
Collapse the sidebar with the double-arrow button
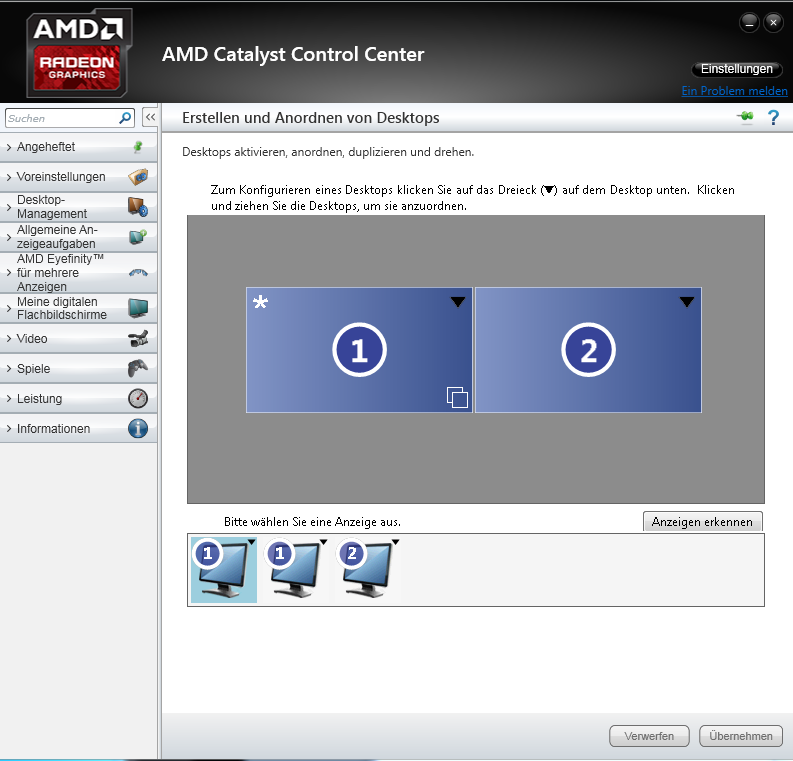[x=150, y=117]
